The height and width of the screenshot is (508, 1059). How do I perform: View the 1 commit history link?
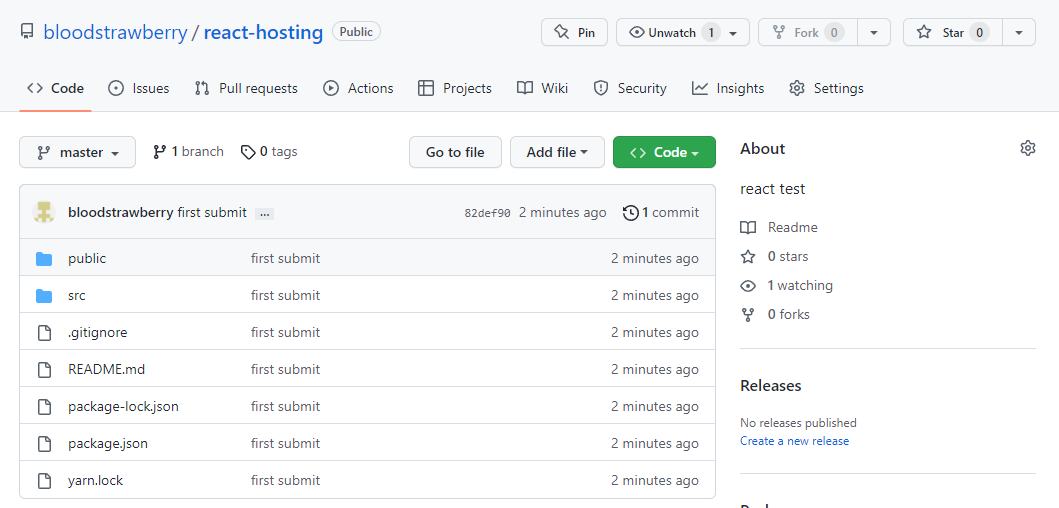[661, 213]
